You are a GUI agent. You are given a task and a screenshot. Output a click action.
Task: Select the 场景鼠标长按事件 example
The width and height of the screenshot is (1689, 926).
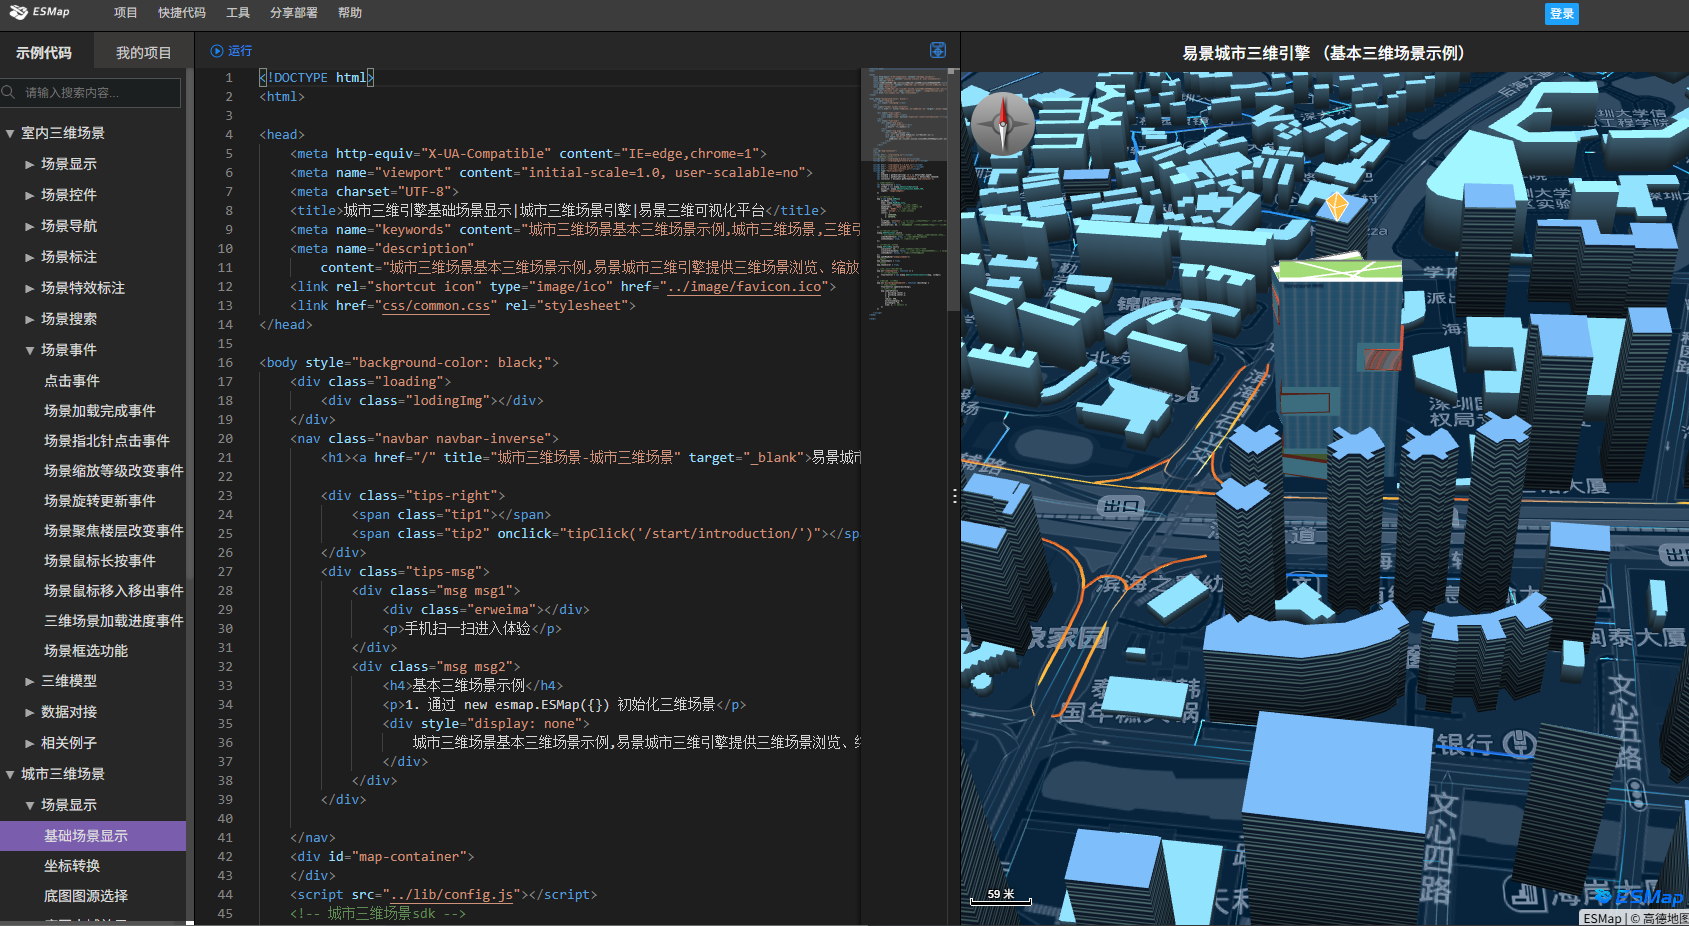coord(100,561)
